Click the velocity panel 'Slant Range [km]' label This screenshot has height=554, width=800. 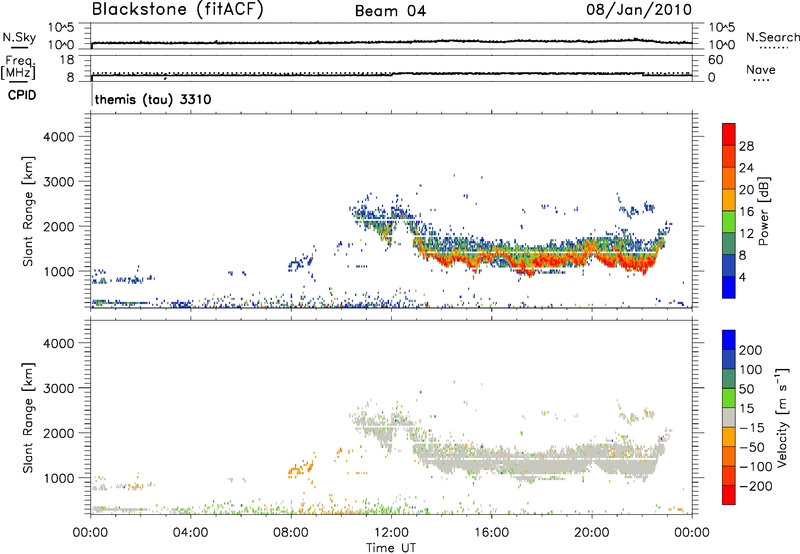pyautogui.click(x=28, y=417)
